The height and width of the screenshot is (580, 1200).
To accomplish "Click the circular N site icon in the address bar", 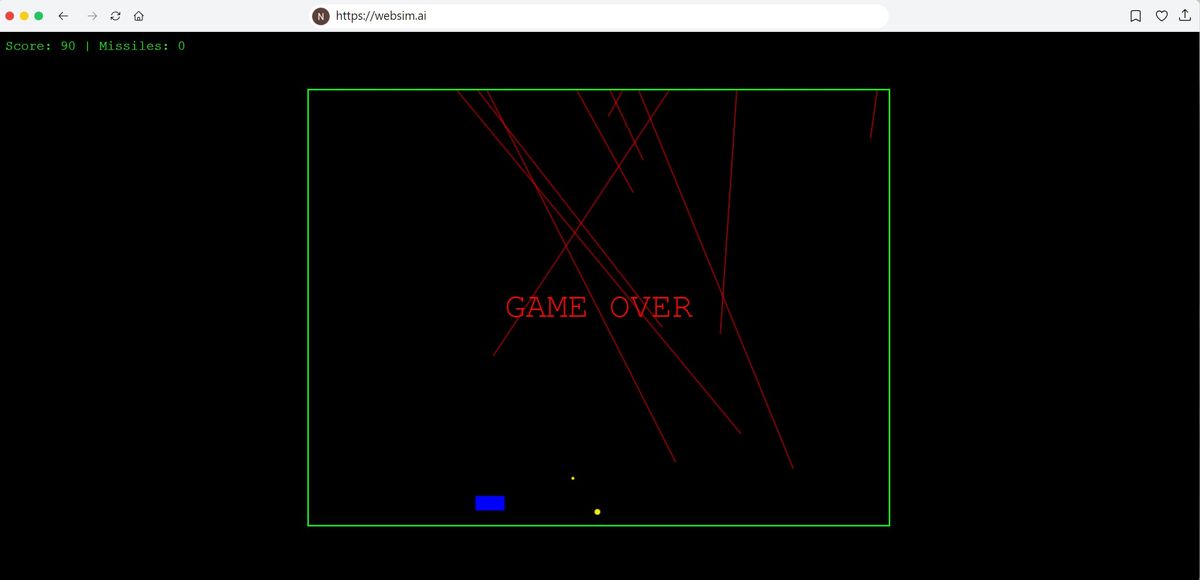I will pos(320,16).
